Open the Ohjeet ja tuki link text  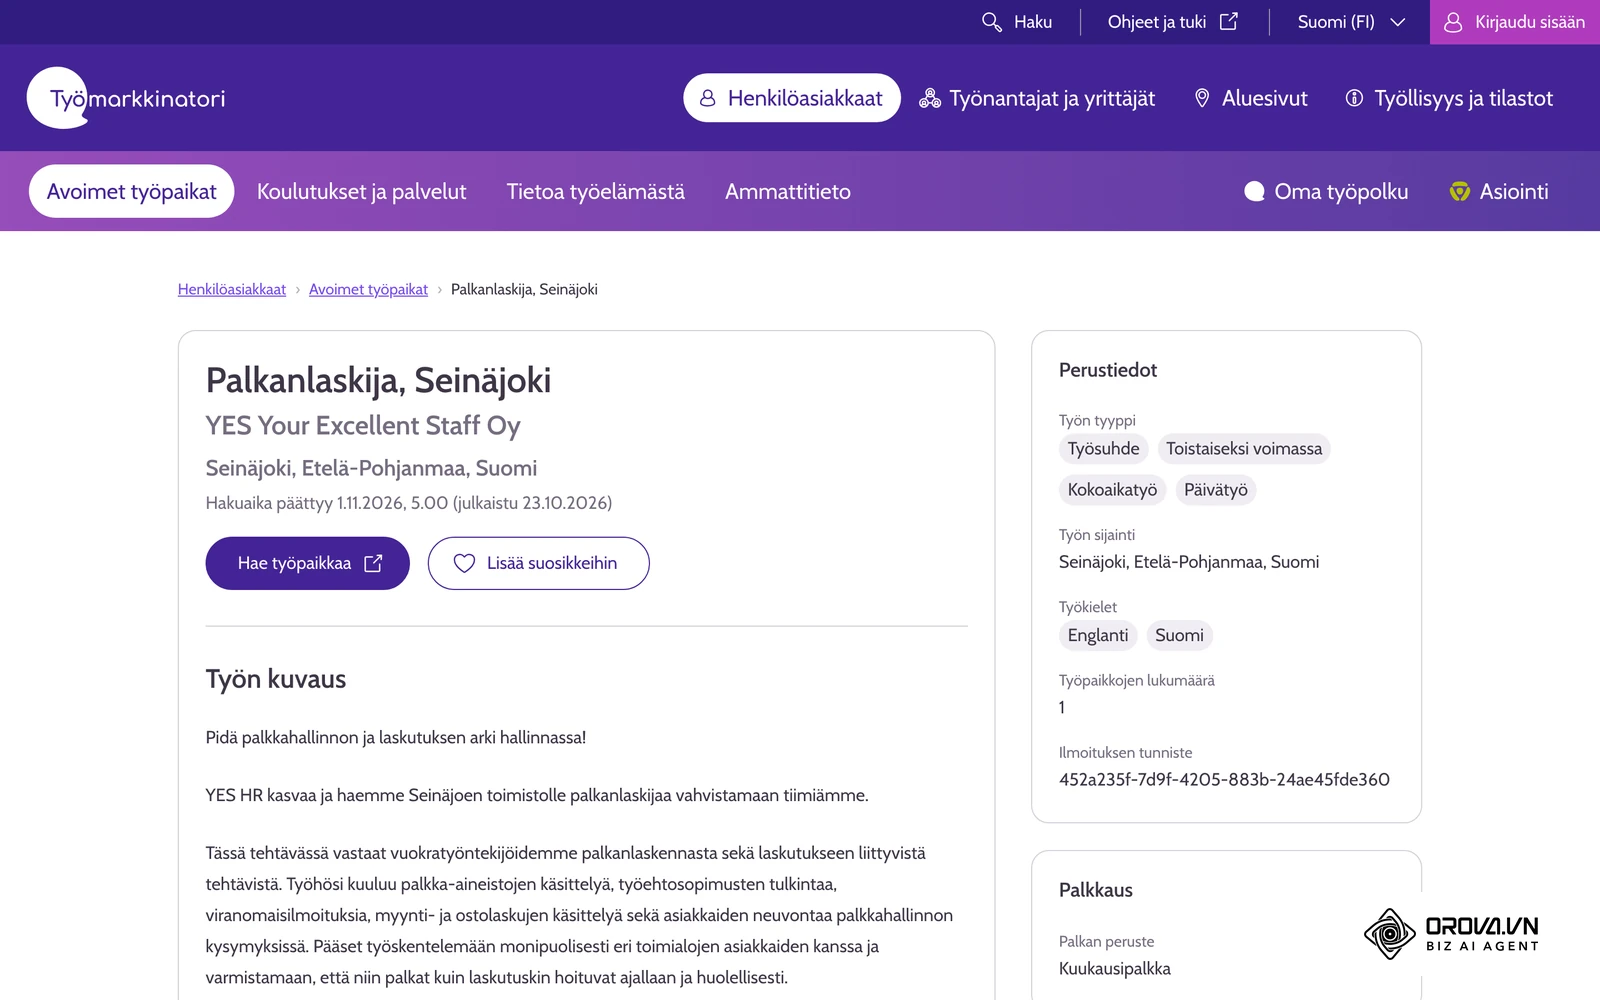pos(1157,22)
